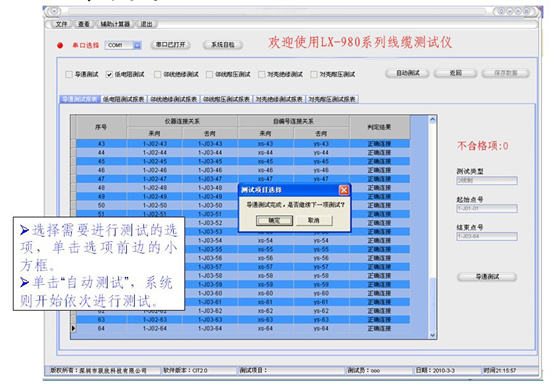The height and width of the screenshot is (391, 558).
Task: Select the cell ys-57
Action: coord(321,267)
